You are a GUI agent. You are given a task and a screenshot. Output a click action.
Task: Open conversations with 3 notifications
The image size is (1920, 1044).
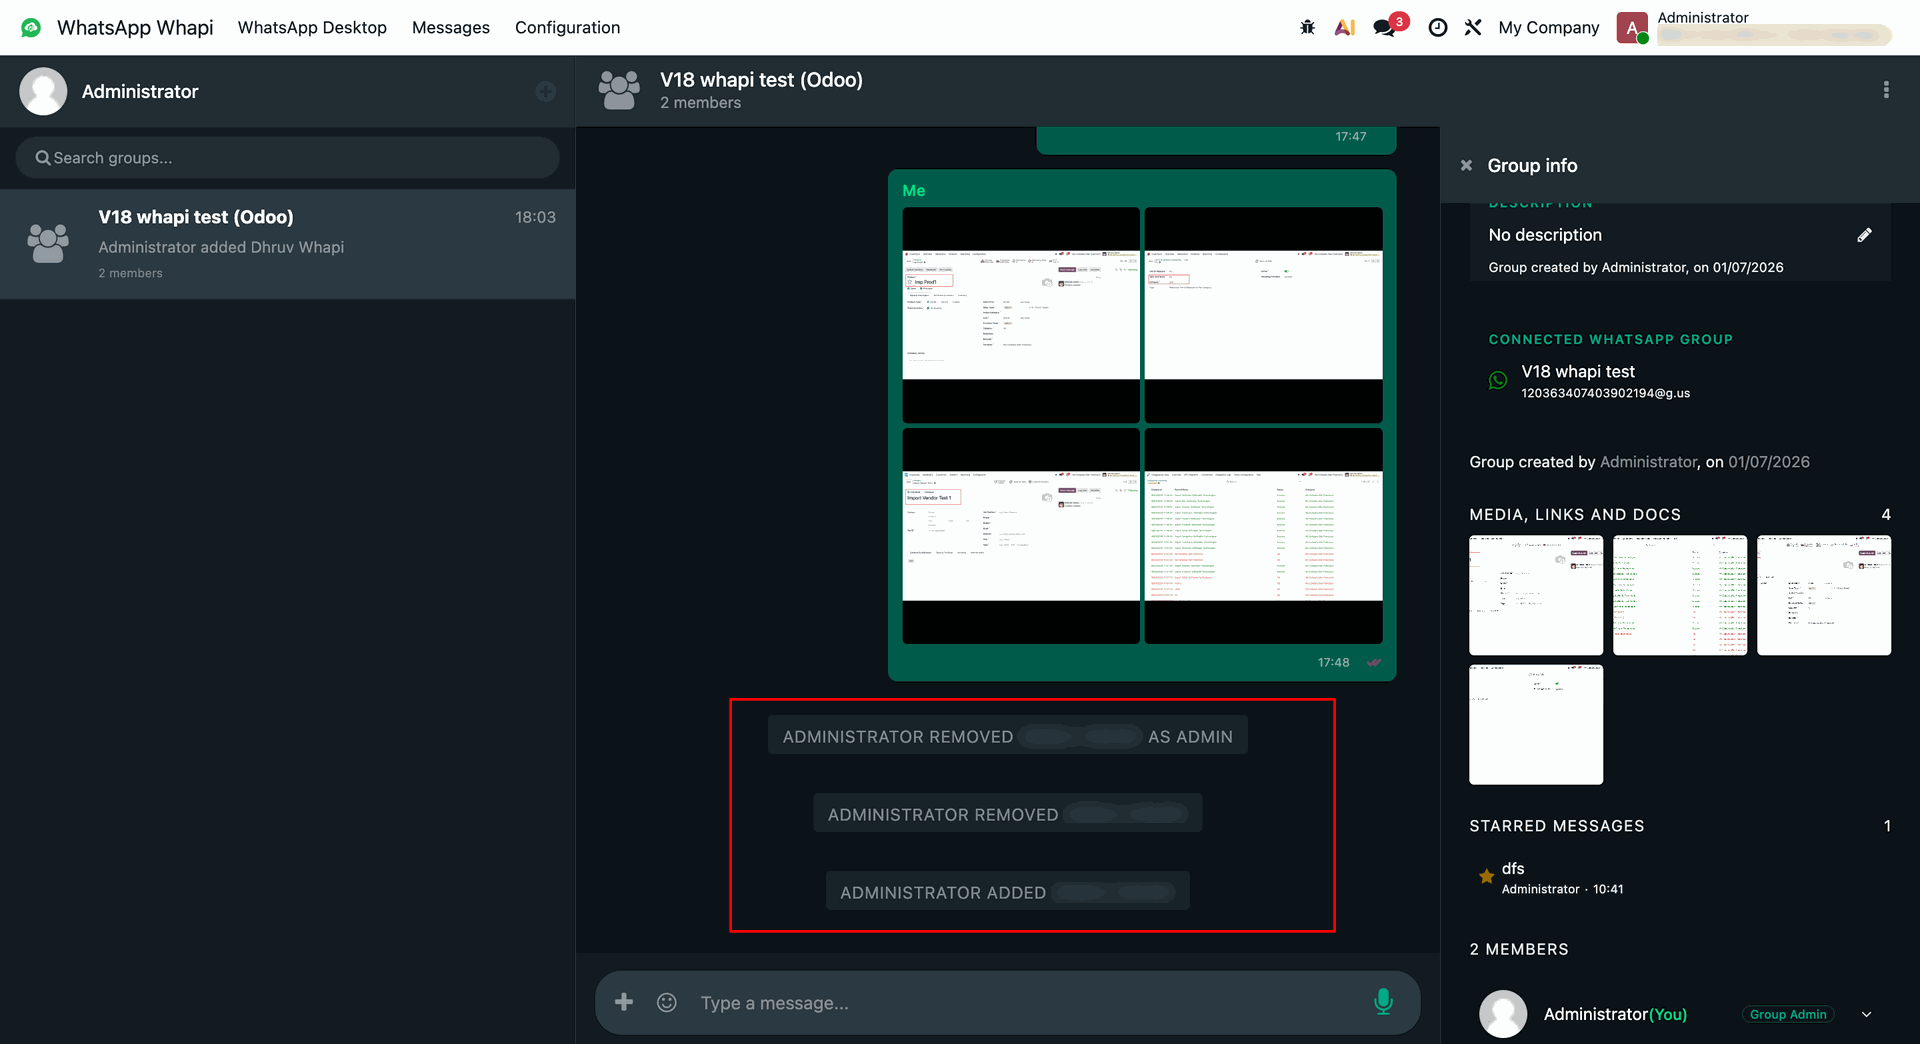pyautogui.click(x=1388, y=26)
